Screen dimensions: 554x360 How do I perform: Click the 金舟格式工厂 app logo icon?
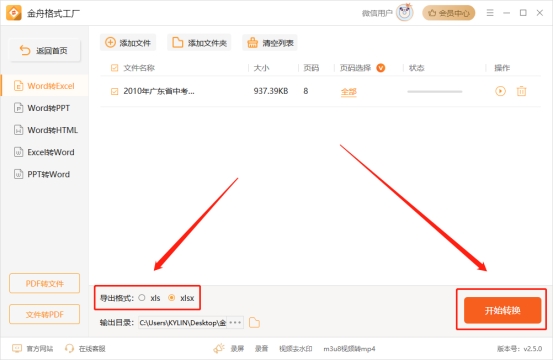14,13
